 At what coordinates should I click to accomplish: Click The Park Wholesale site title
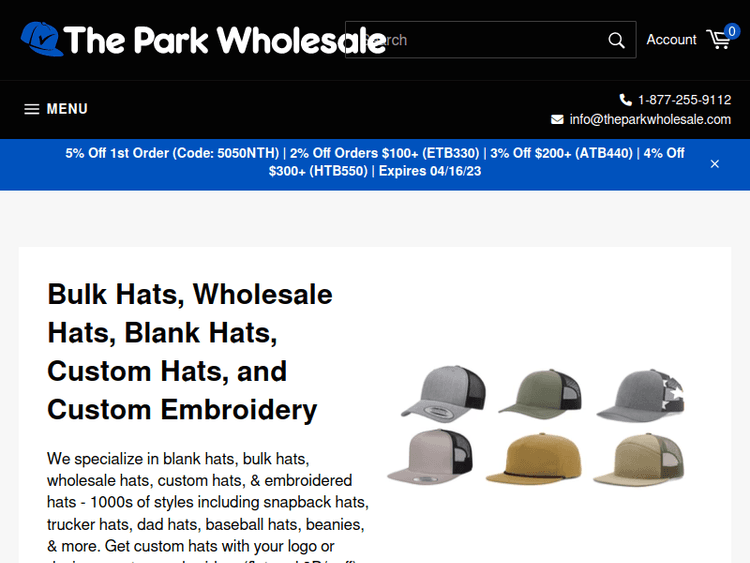[x=225, y=40]
